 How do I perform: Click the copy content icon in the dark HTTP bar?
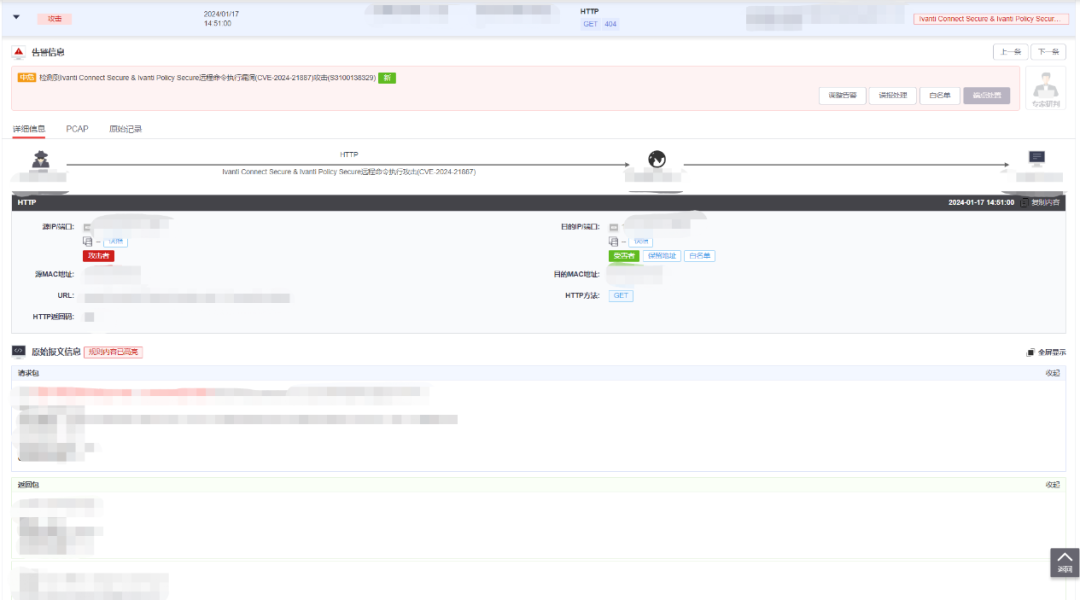tap(1024, 203)
